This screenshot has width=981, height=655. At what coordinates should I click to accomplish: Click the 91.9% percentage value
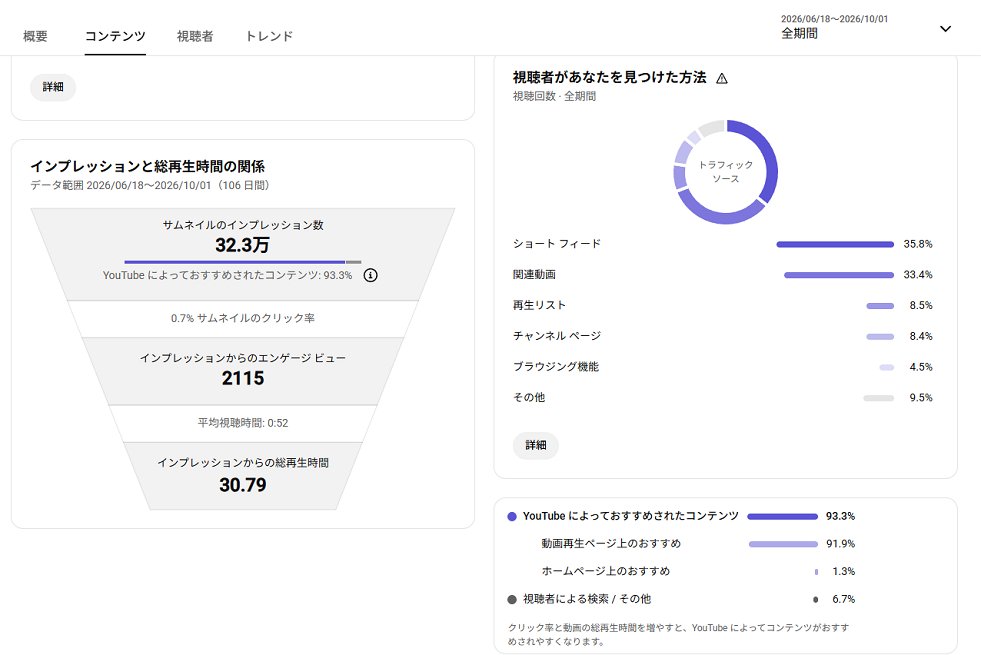click(x=840, y=544)
